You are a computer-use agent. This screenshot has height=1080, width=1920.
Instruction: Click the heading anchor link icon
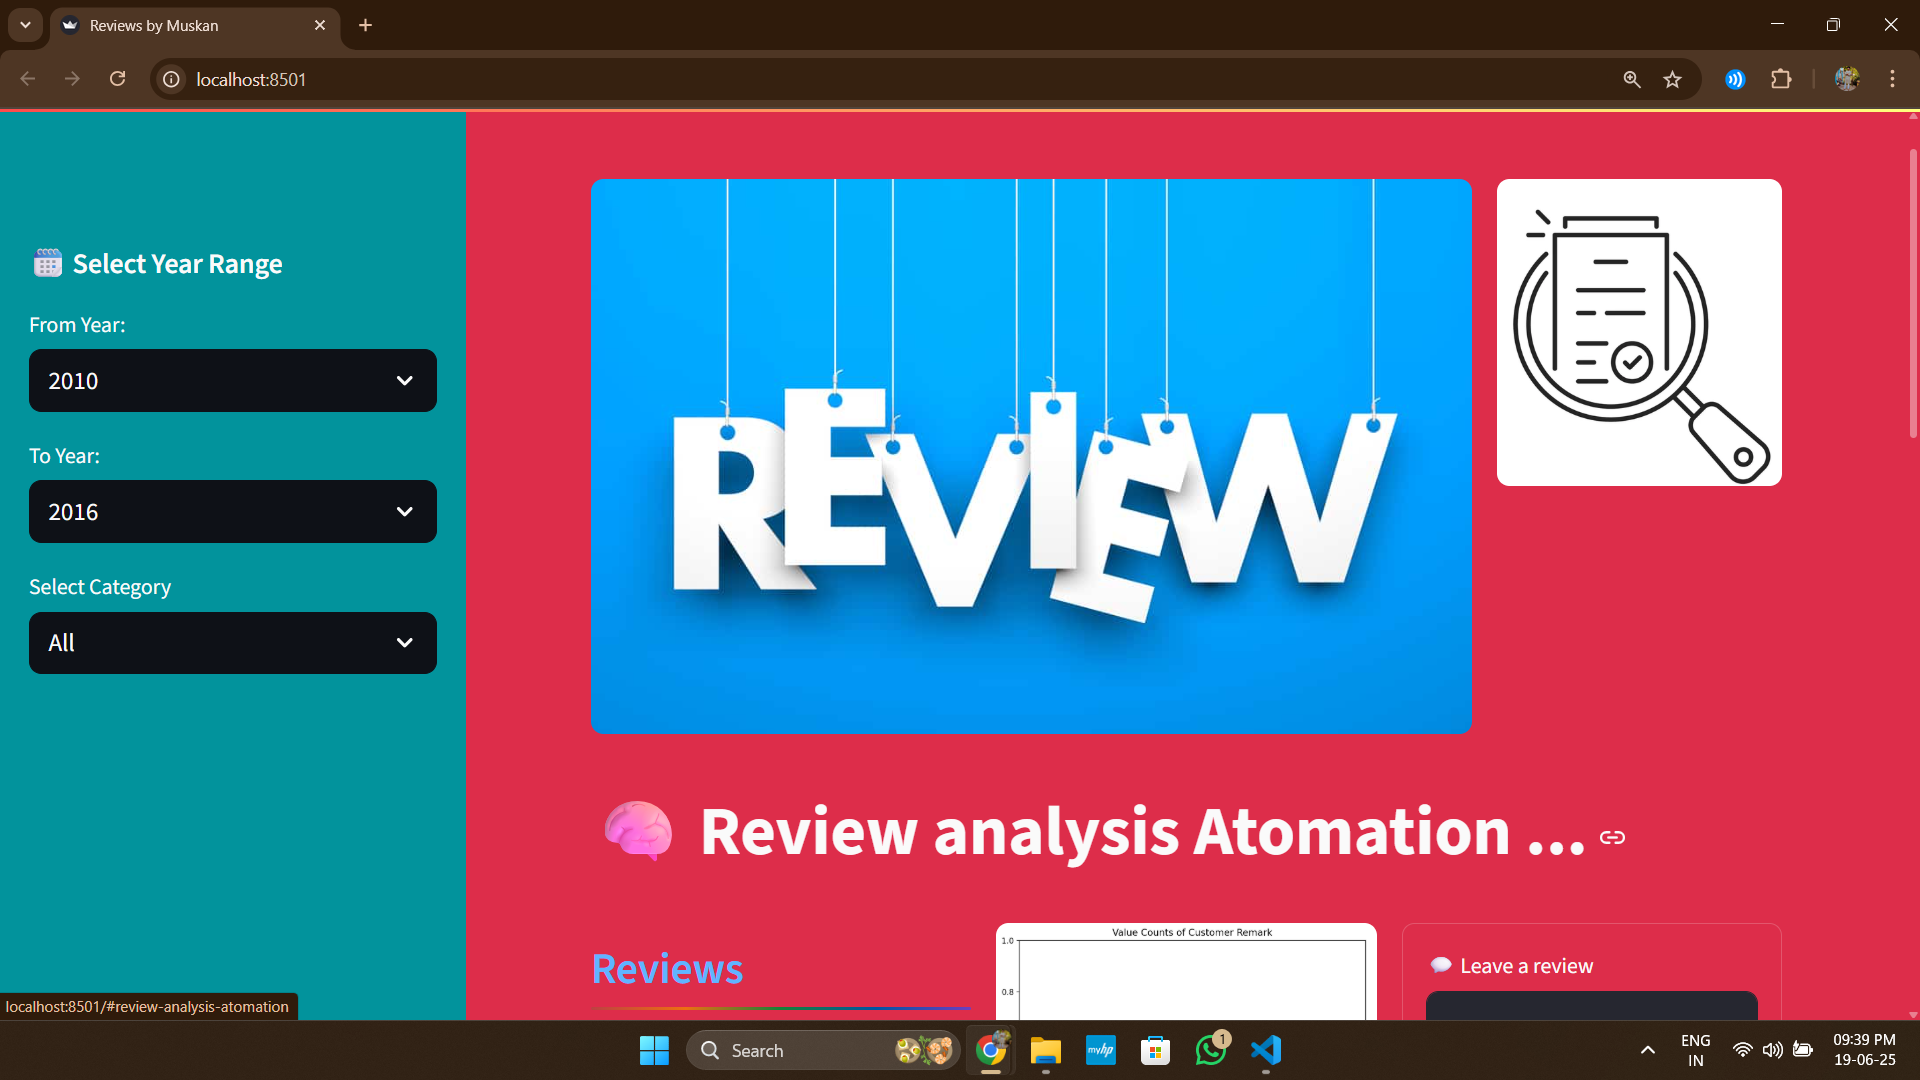1612,837
